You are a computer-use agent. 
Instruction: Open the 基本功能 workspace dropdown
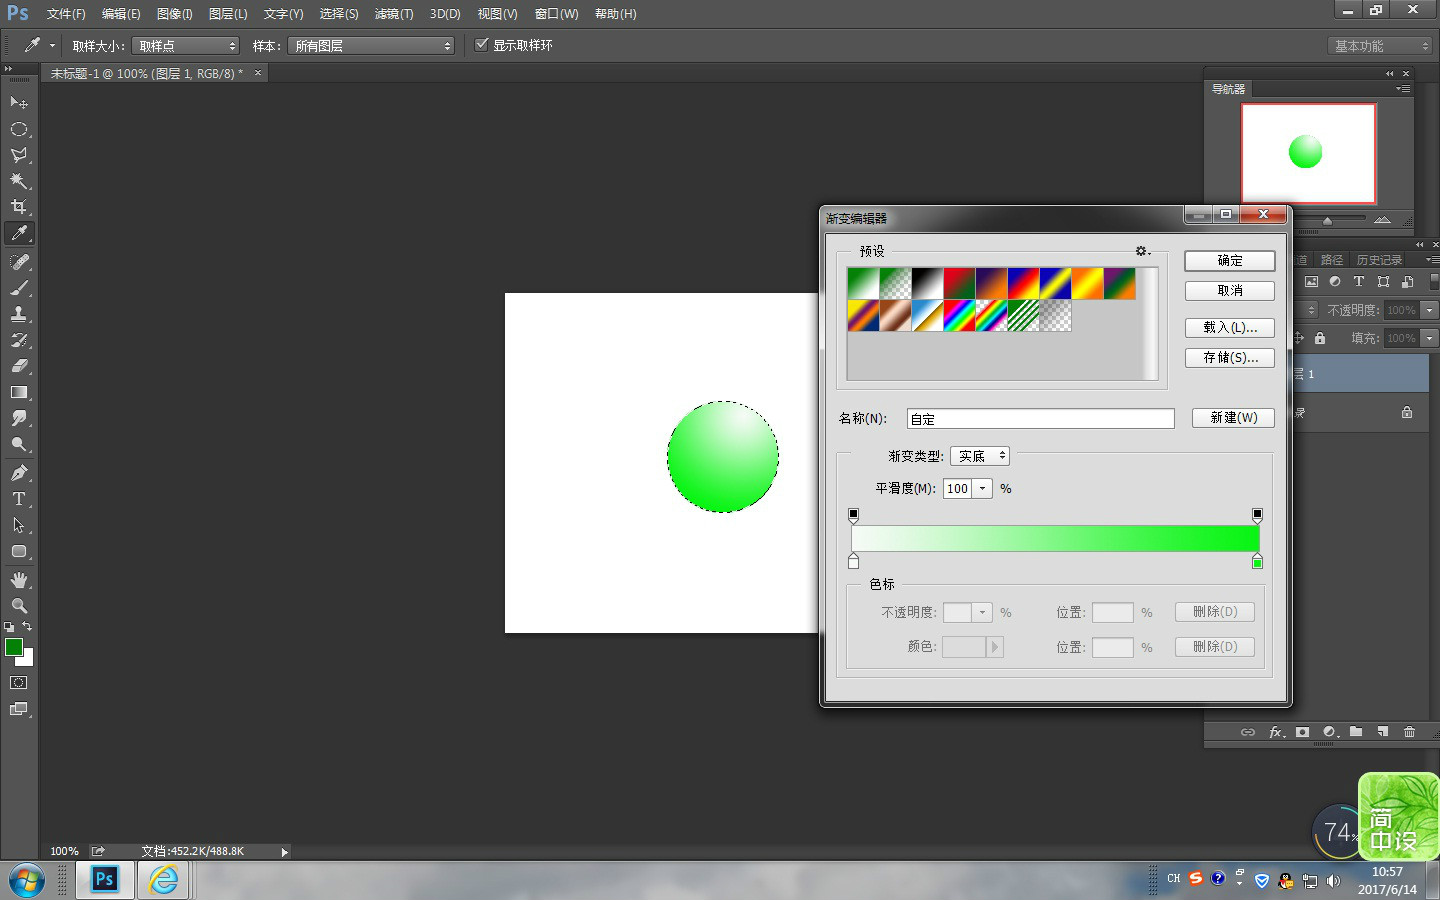(x=1380, y=46)
